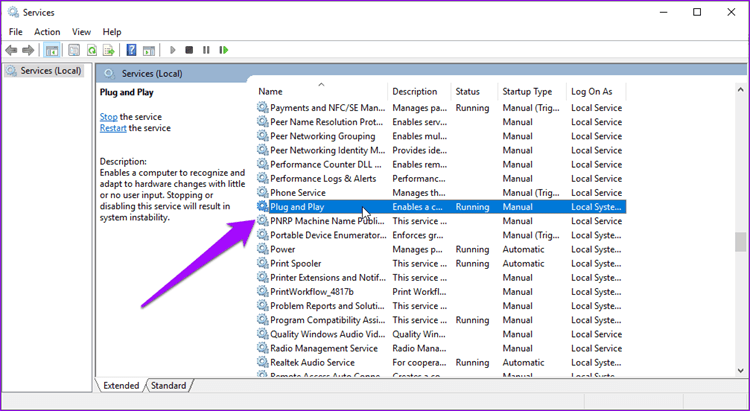Minimize the Services window
Image resolution: width=750 pixels, height=411 pixels.
(x=663, y=12)
